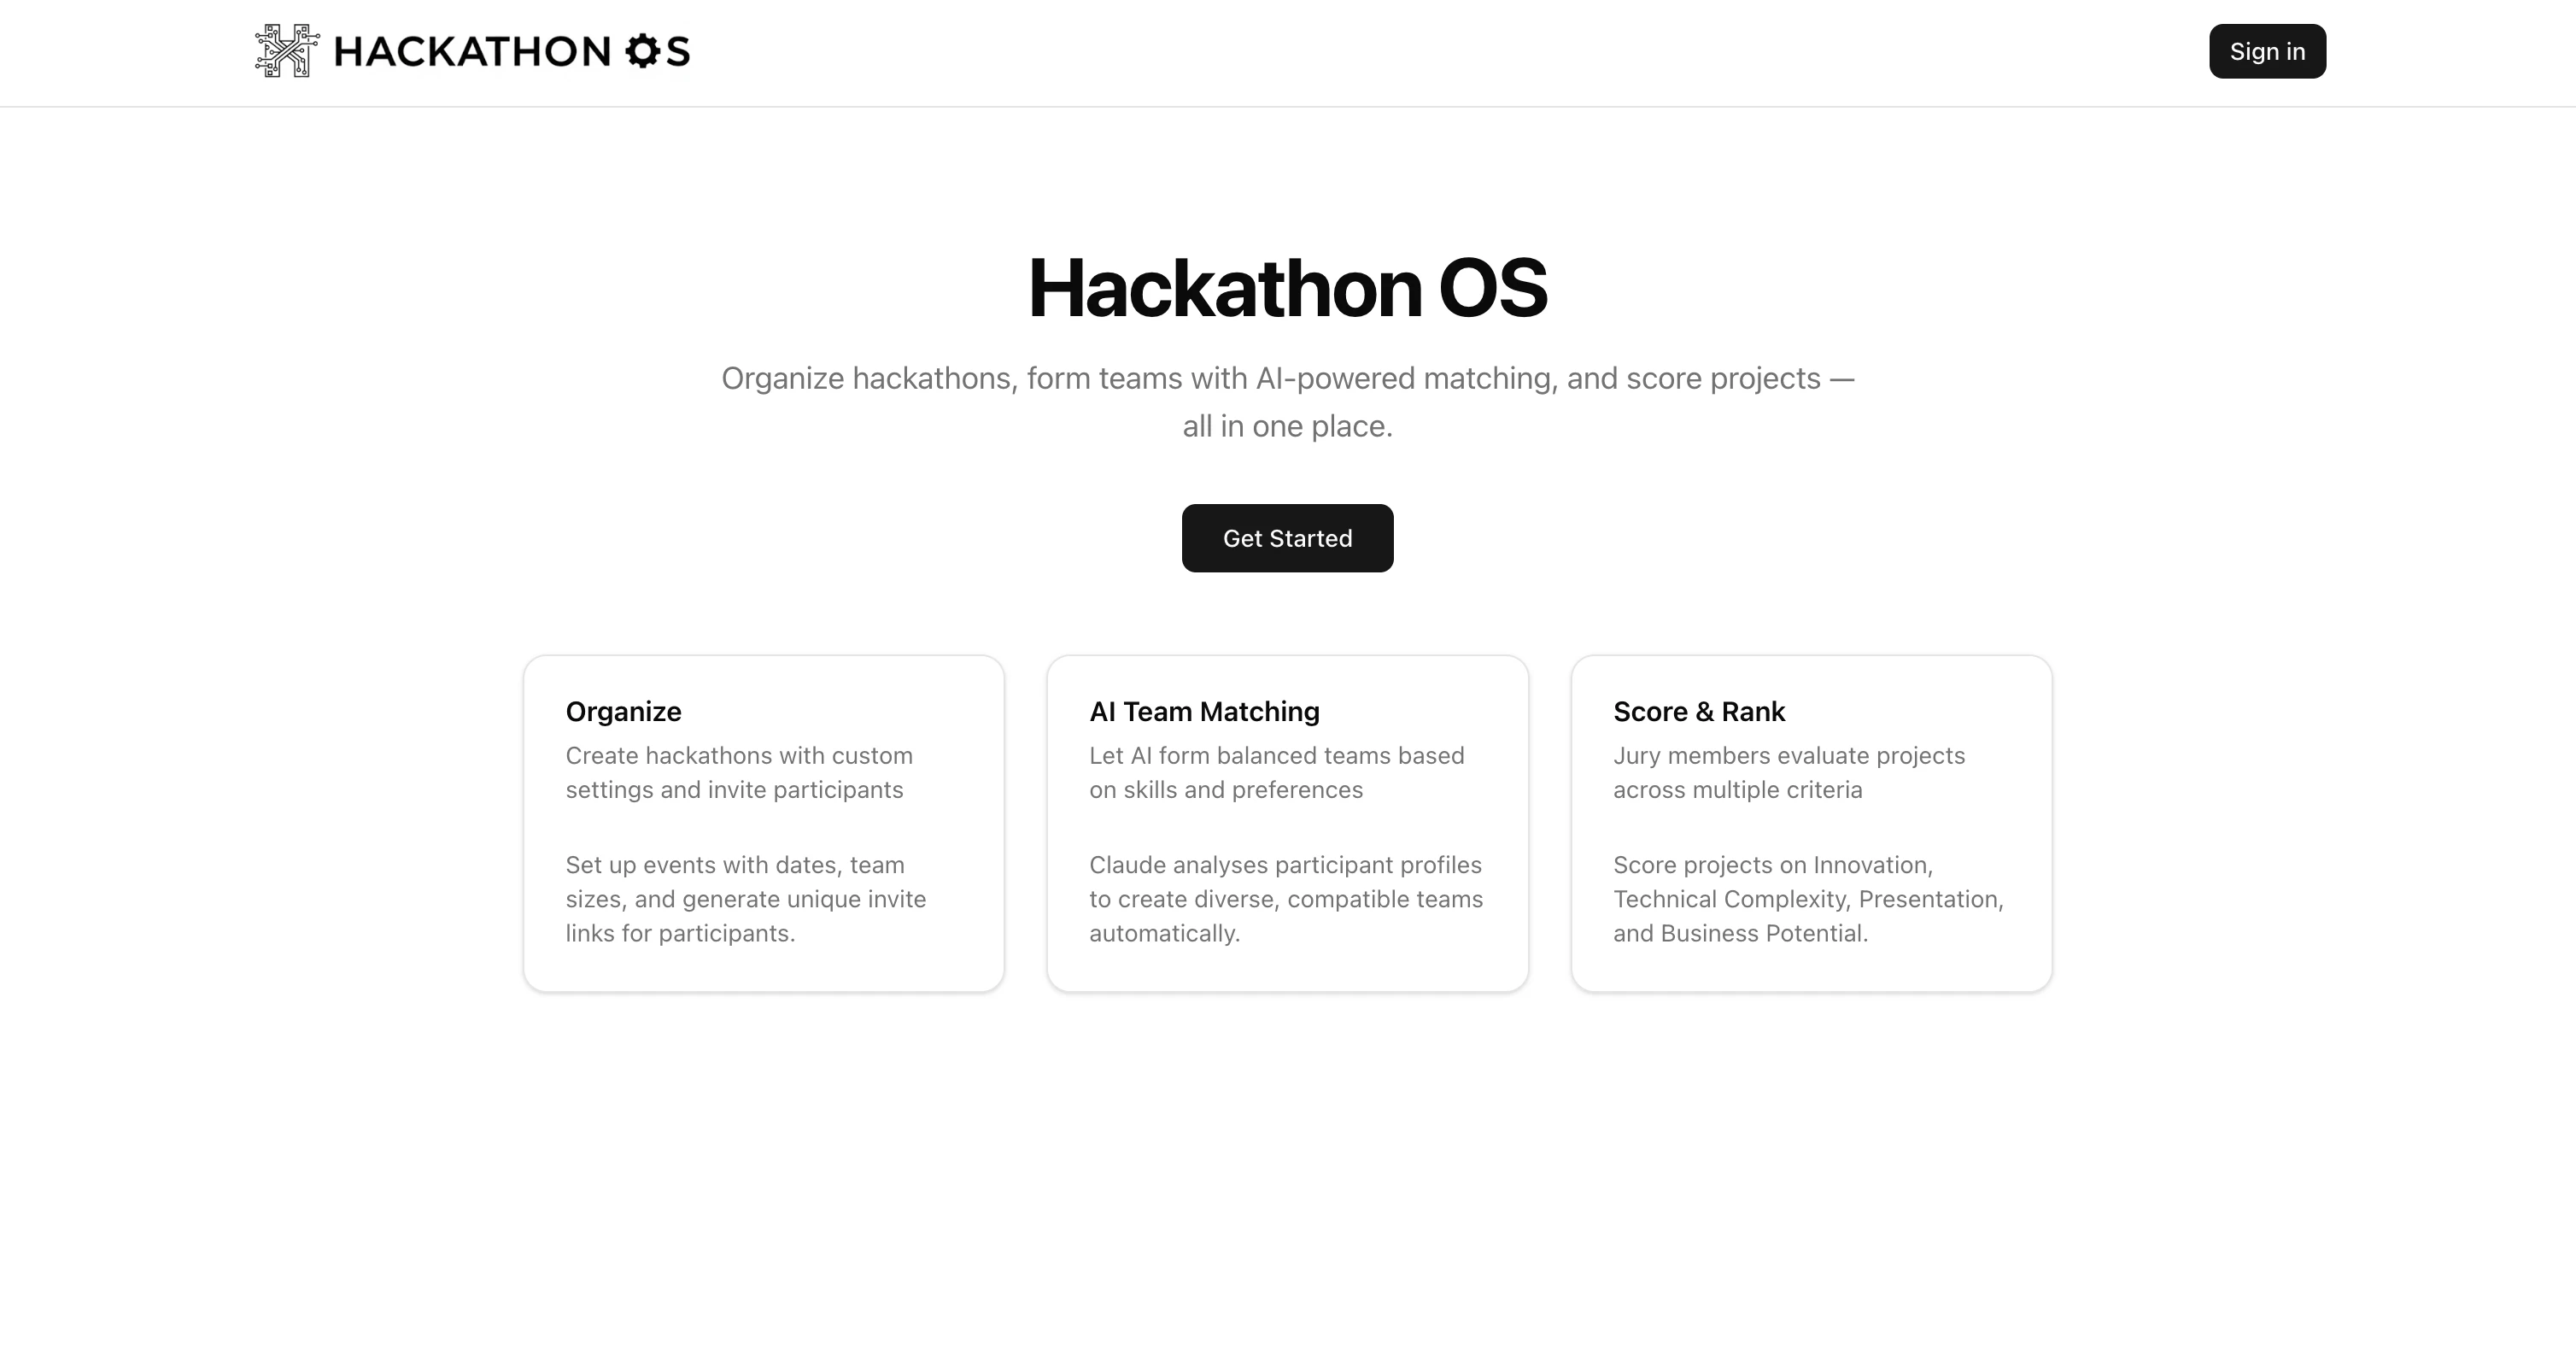The width and height of the screenshot is (2576, 1355).
Task: Click the HACKATHON OS wordmark text
Action: click(510, 53)
